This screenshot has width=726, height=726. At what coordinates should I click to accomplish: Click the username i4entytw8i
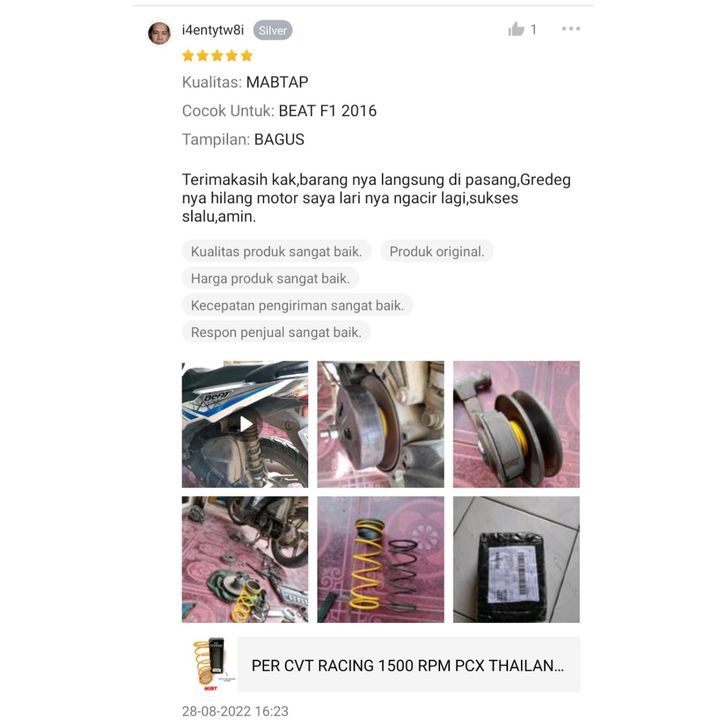(x=213, y=30)
